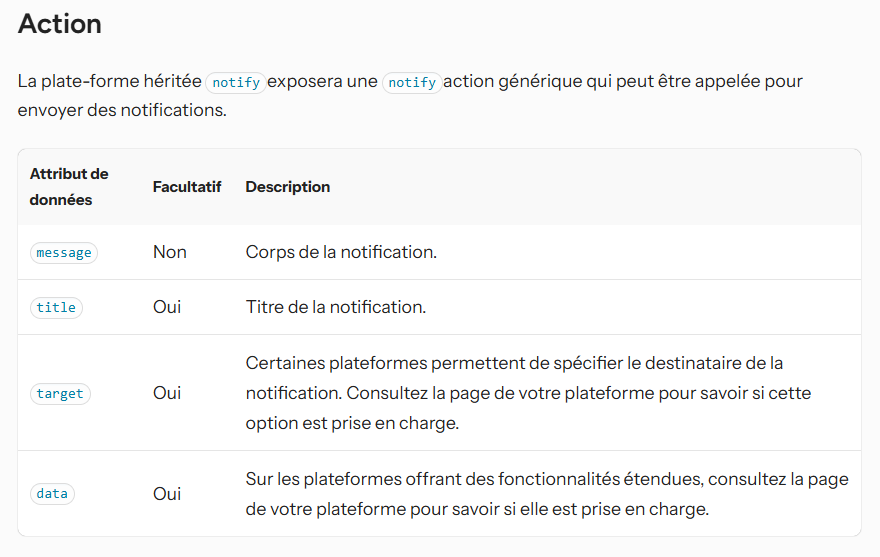This screenshot has height=557, width=880.
Task: Select the message attribute code label
Action: coord(63,253)
